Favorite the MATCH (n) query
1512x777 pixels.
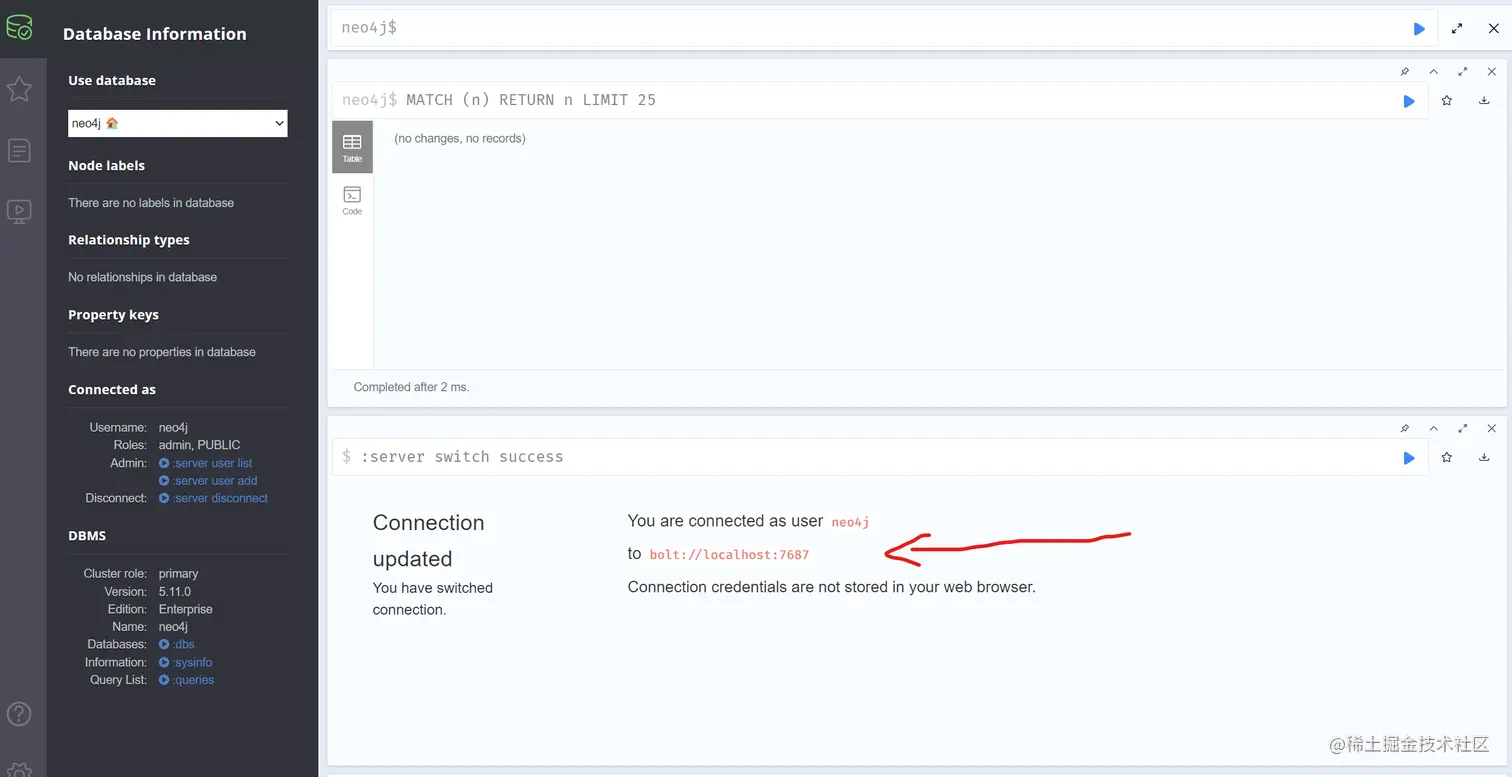pos(1447,100)
